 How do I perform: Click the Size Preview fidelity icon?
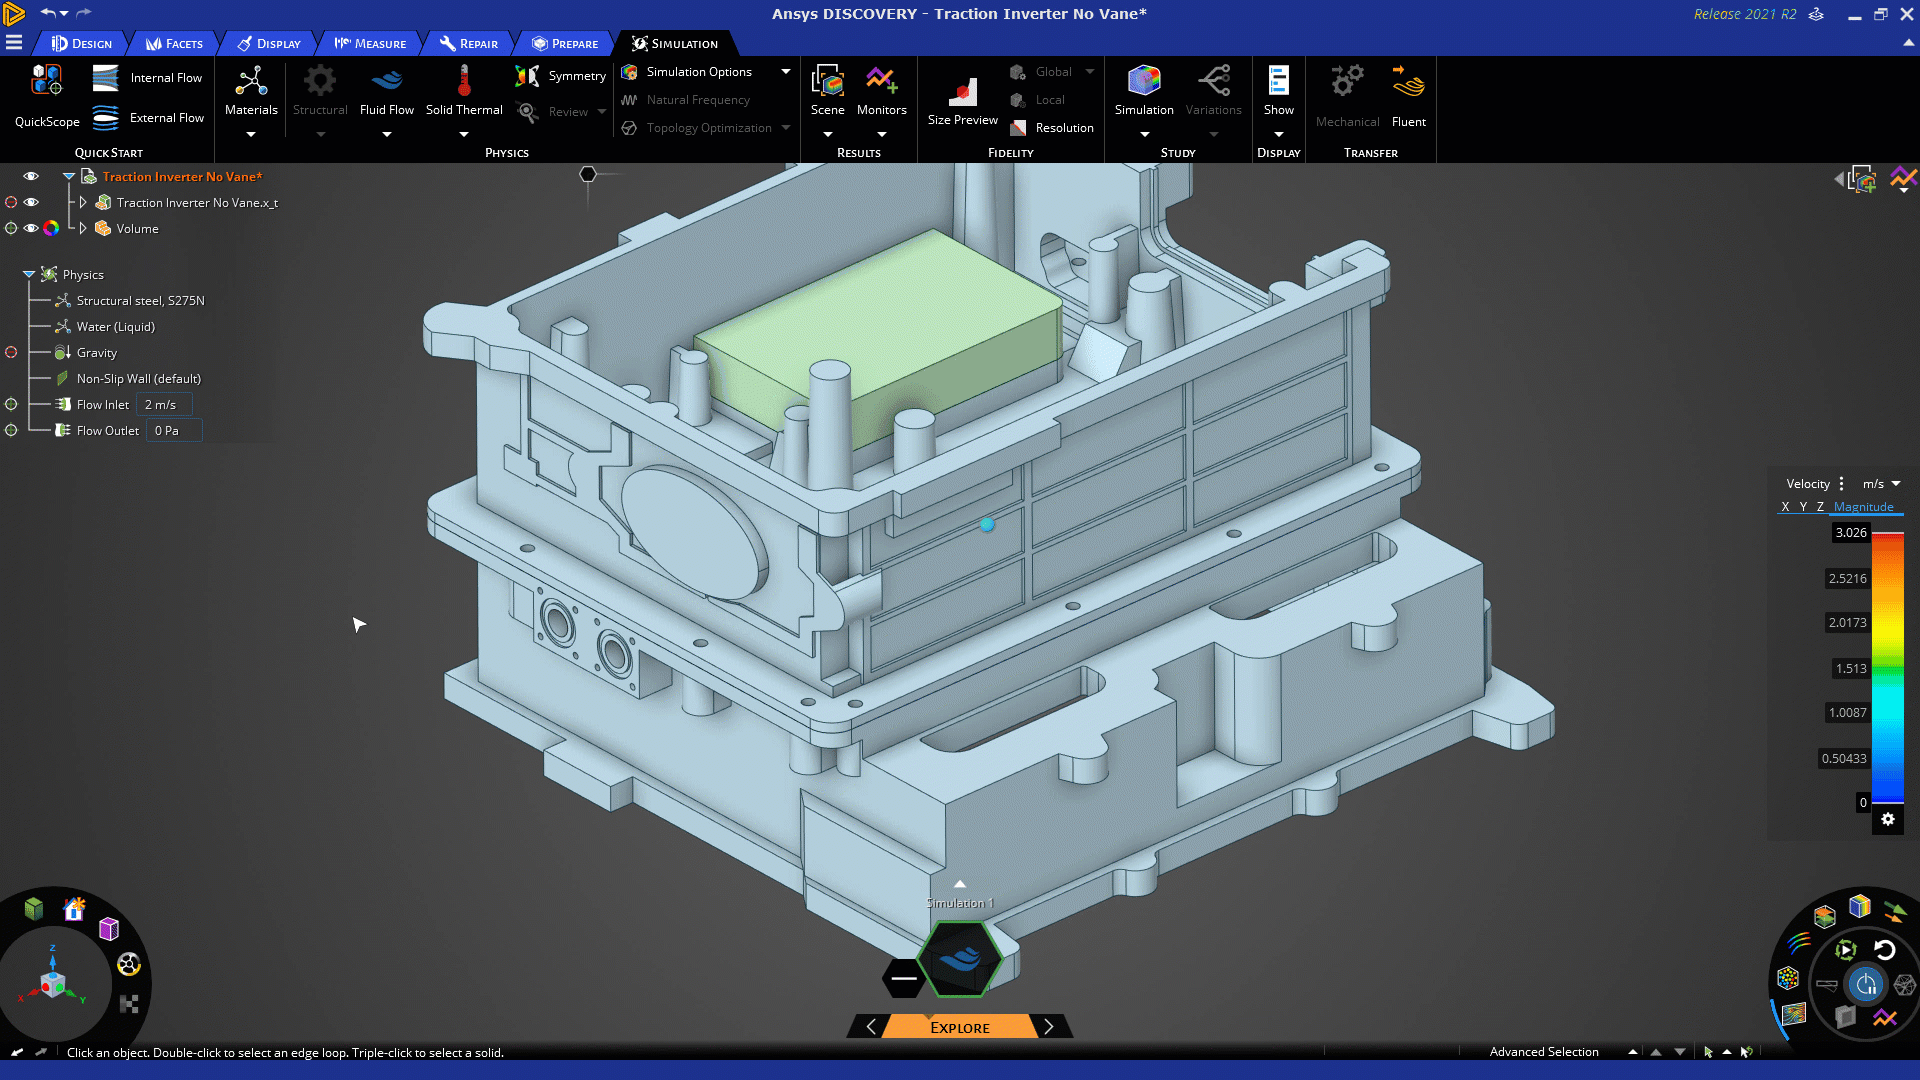click(x=962, y=92)
